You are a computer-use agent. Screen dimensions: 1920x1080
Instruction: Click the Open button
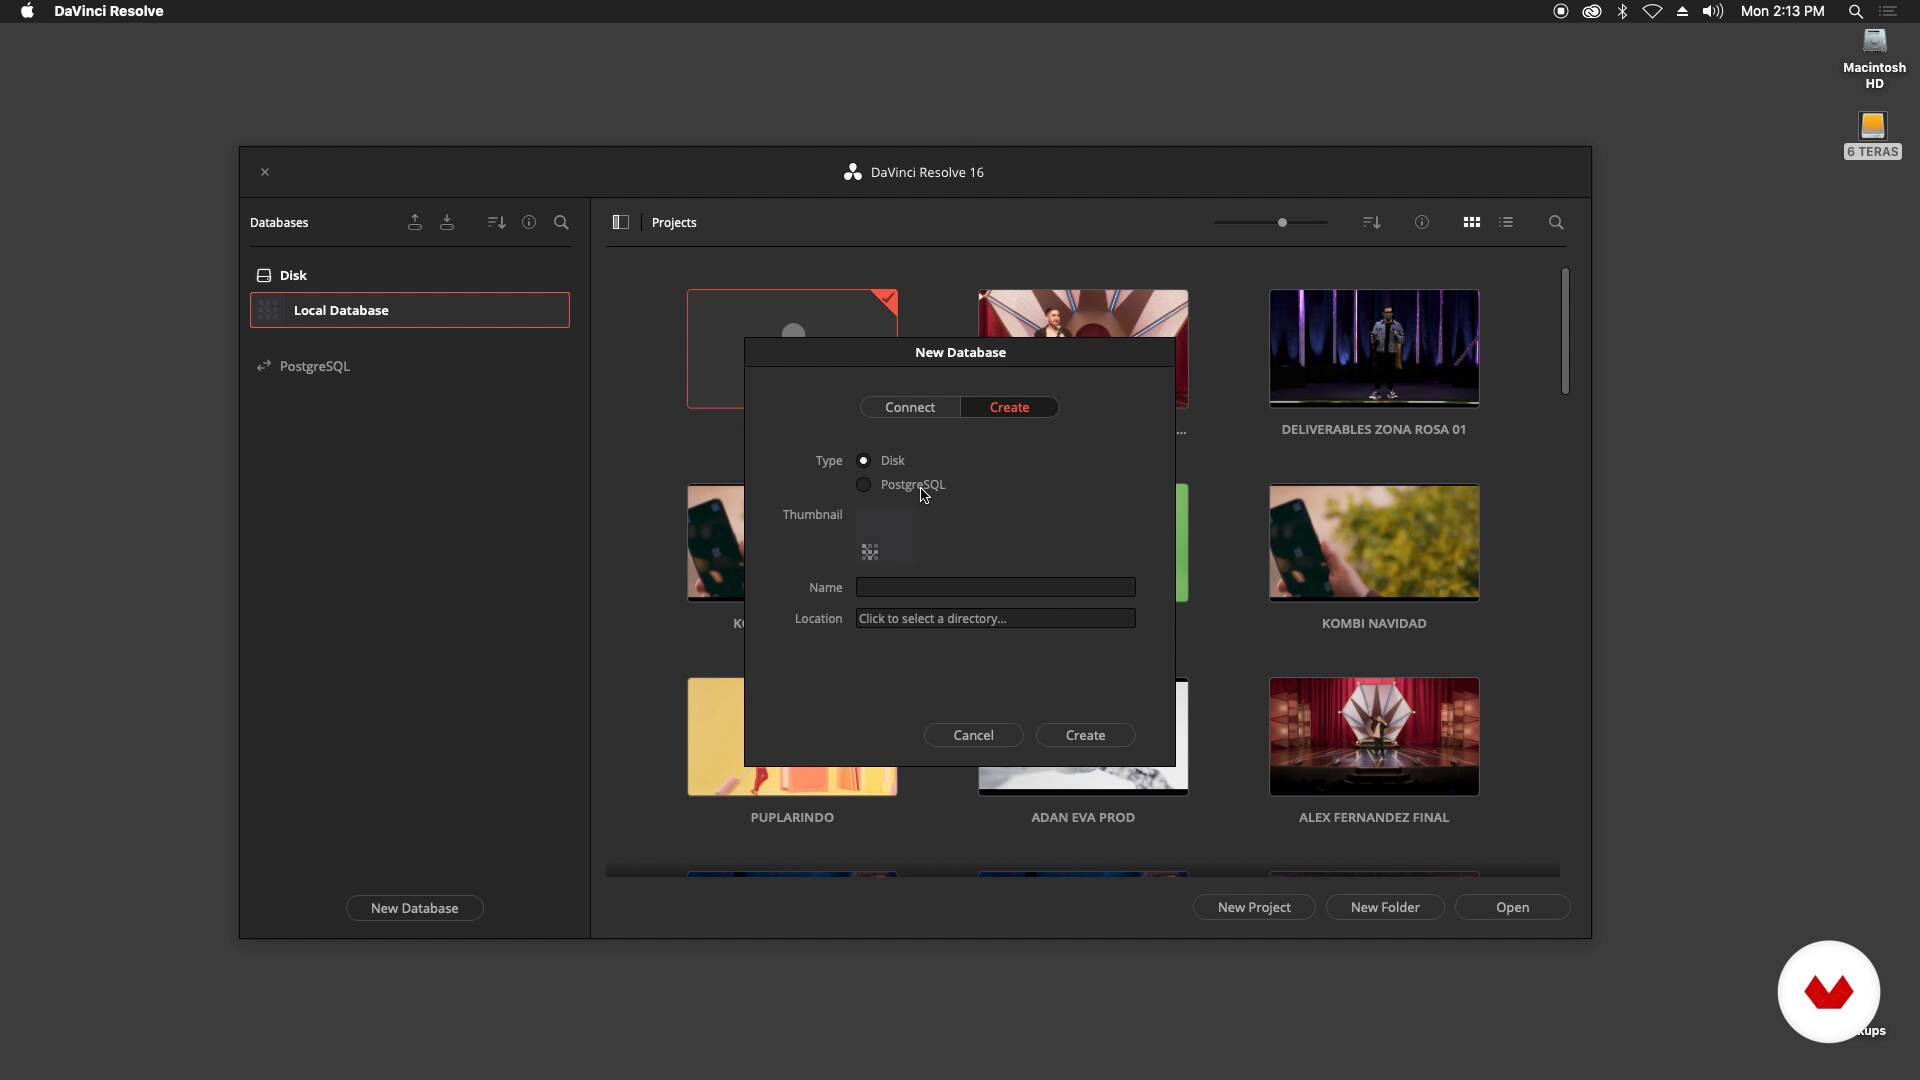1512,907
